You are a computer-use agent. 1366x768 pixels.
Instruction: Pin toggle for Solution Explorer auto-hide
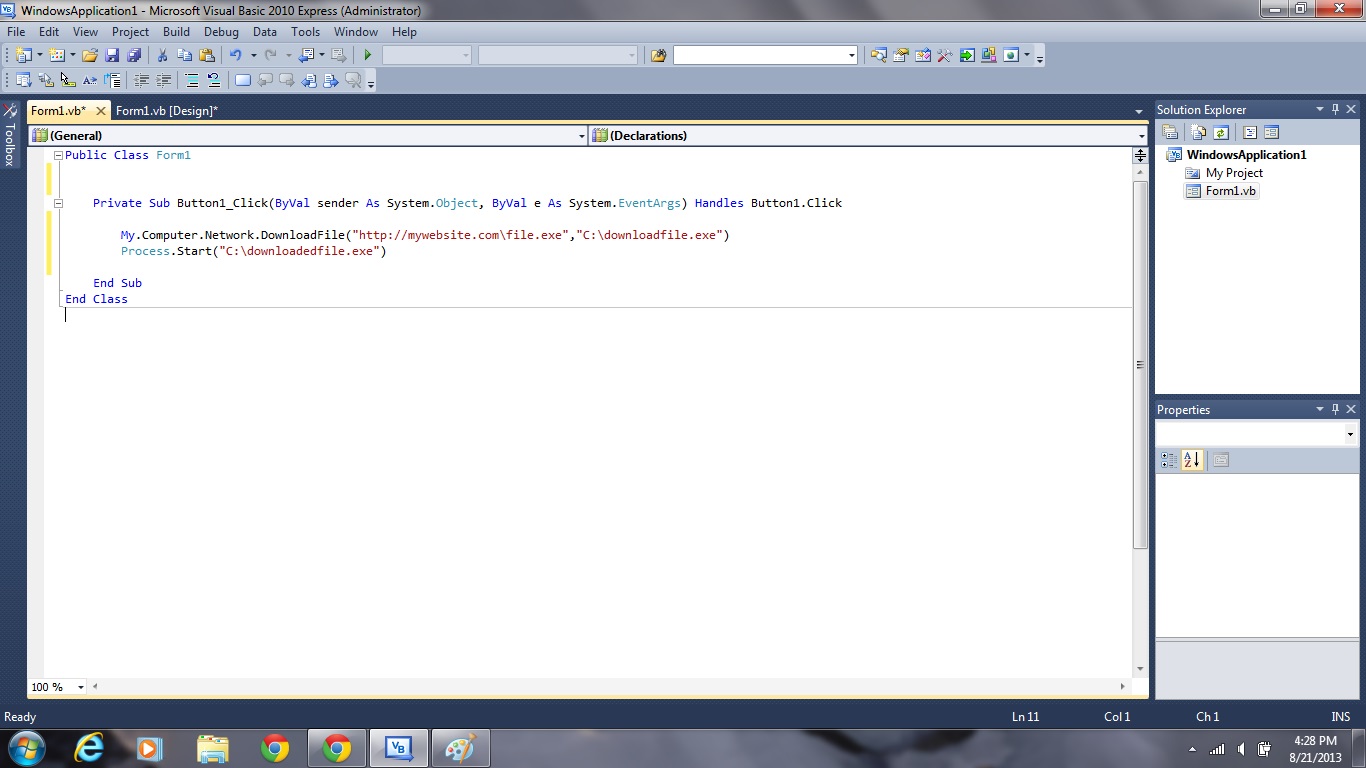tap(1335, 109)
